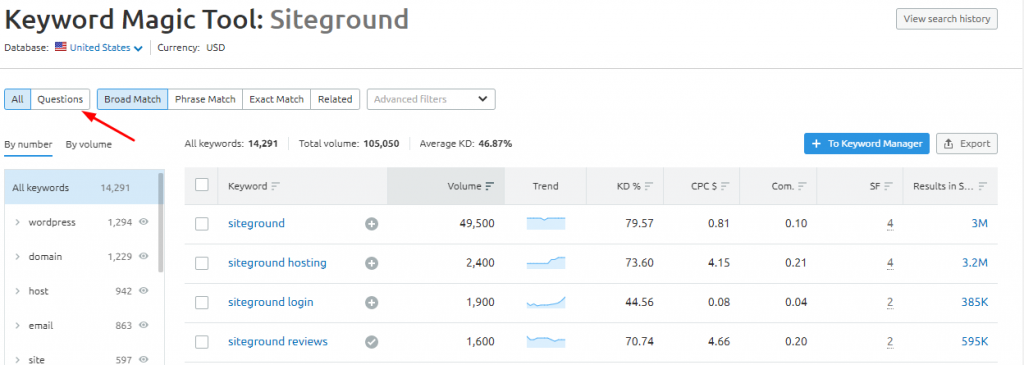1024x365 pixels.
Task: Open 3.2M SERP results link
Action: [975, 262]
